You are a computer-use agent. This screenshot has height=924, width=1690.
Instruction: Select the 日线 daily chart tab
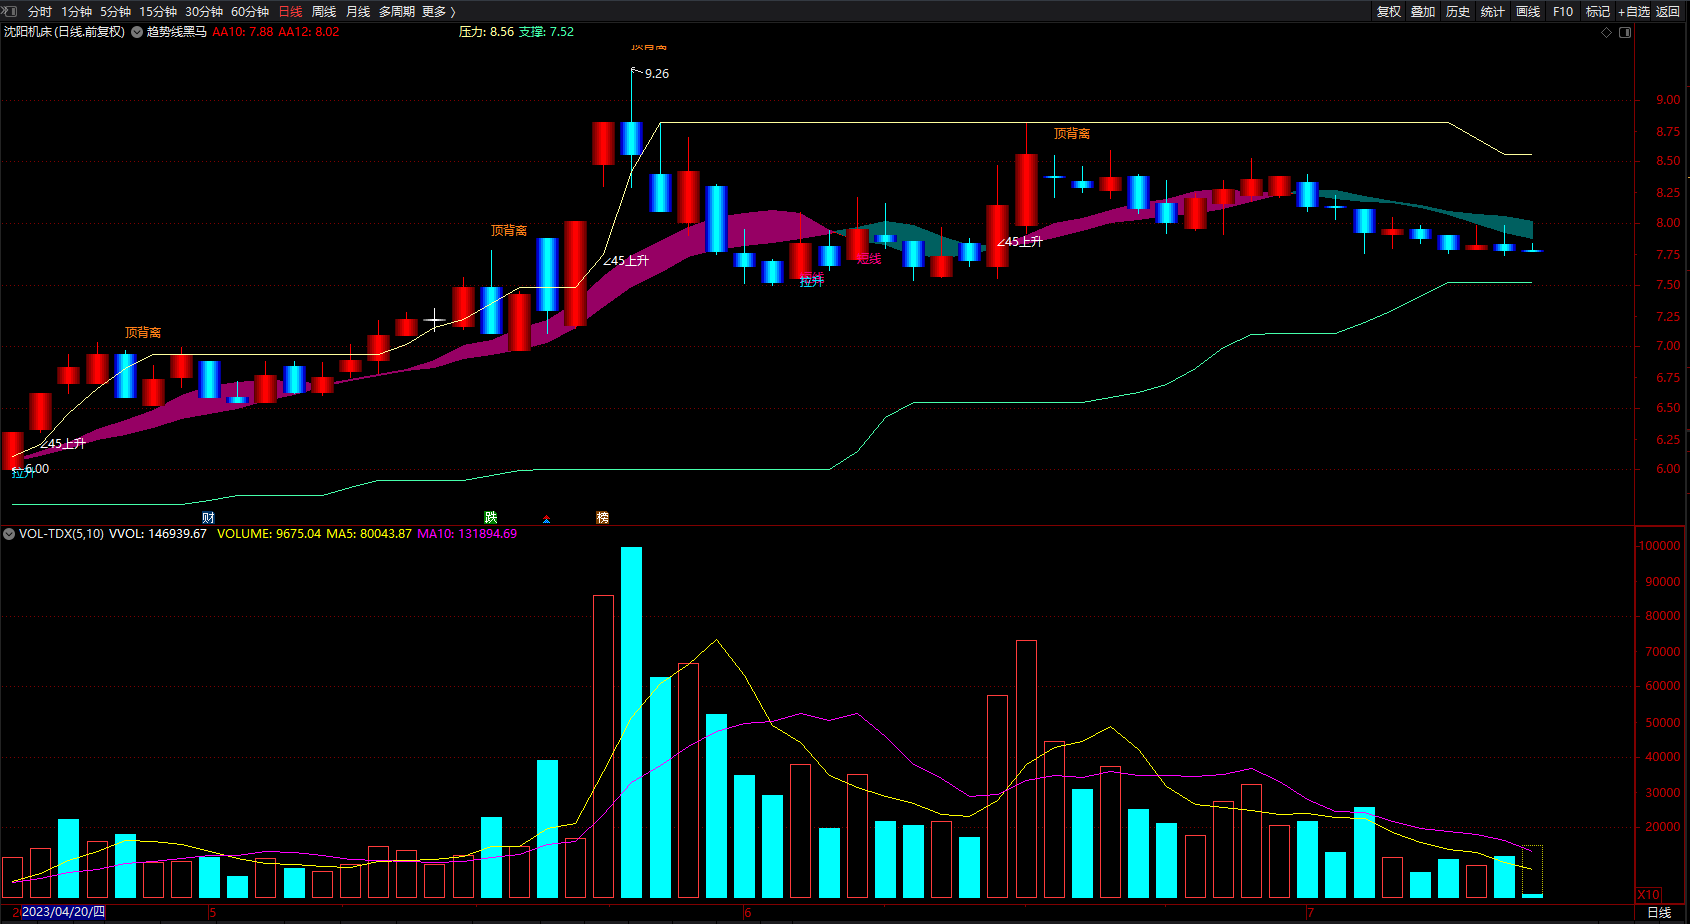tap(290, 12)
